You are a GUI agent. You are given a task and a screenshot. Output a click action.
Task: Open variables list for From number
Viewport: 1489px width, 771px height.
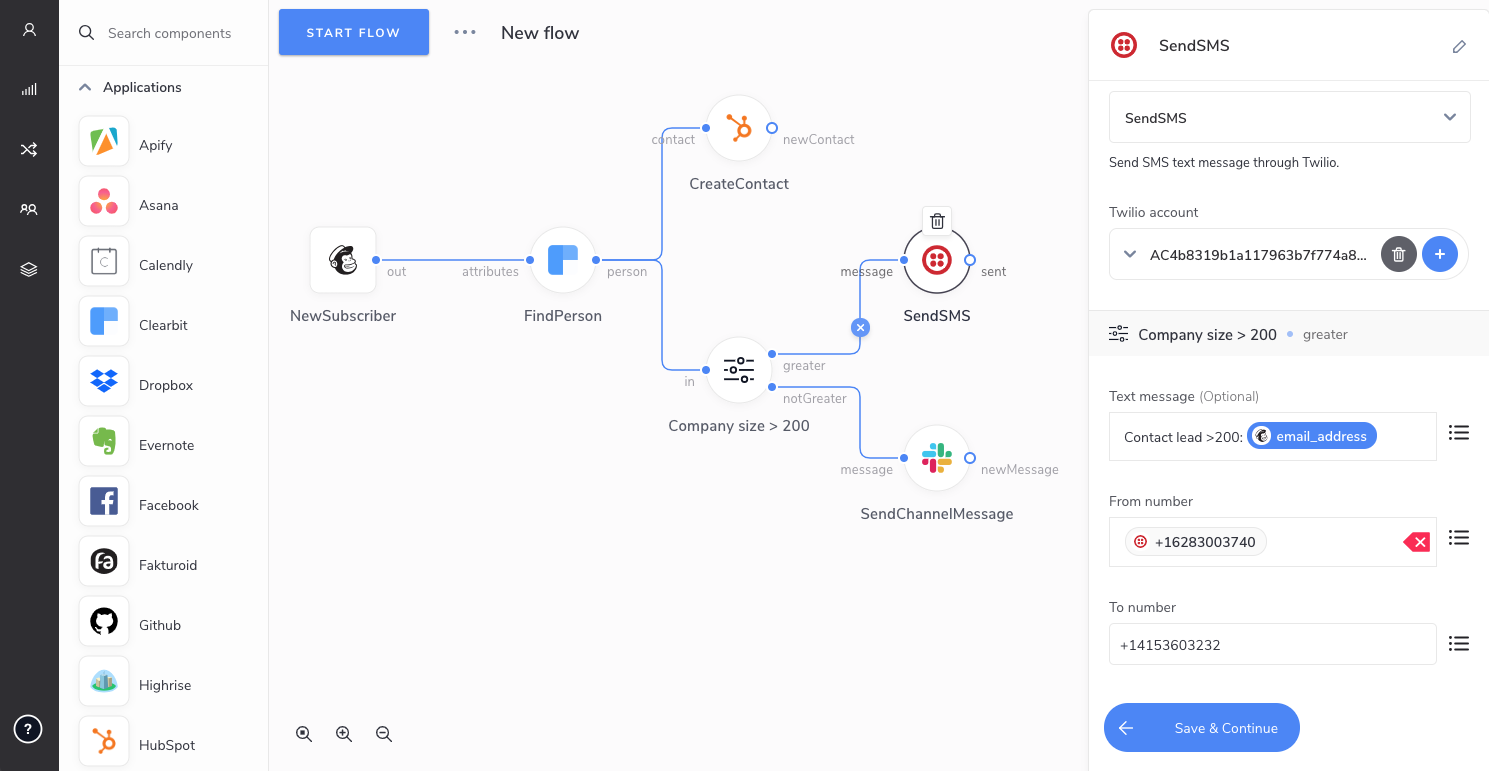point(1459,538)
